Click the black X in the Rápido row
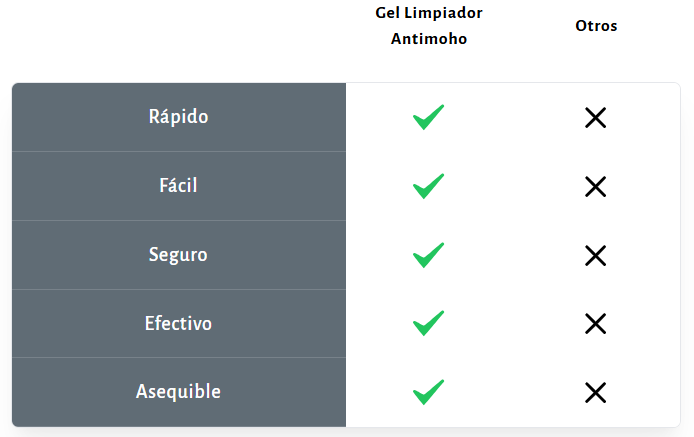Image resolution: width=694 pixels, height=437 pixels. pos(595,118)
